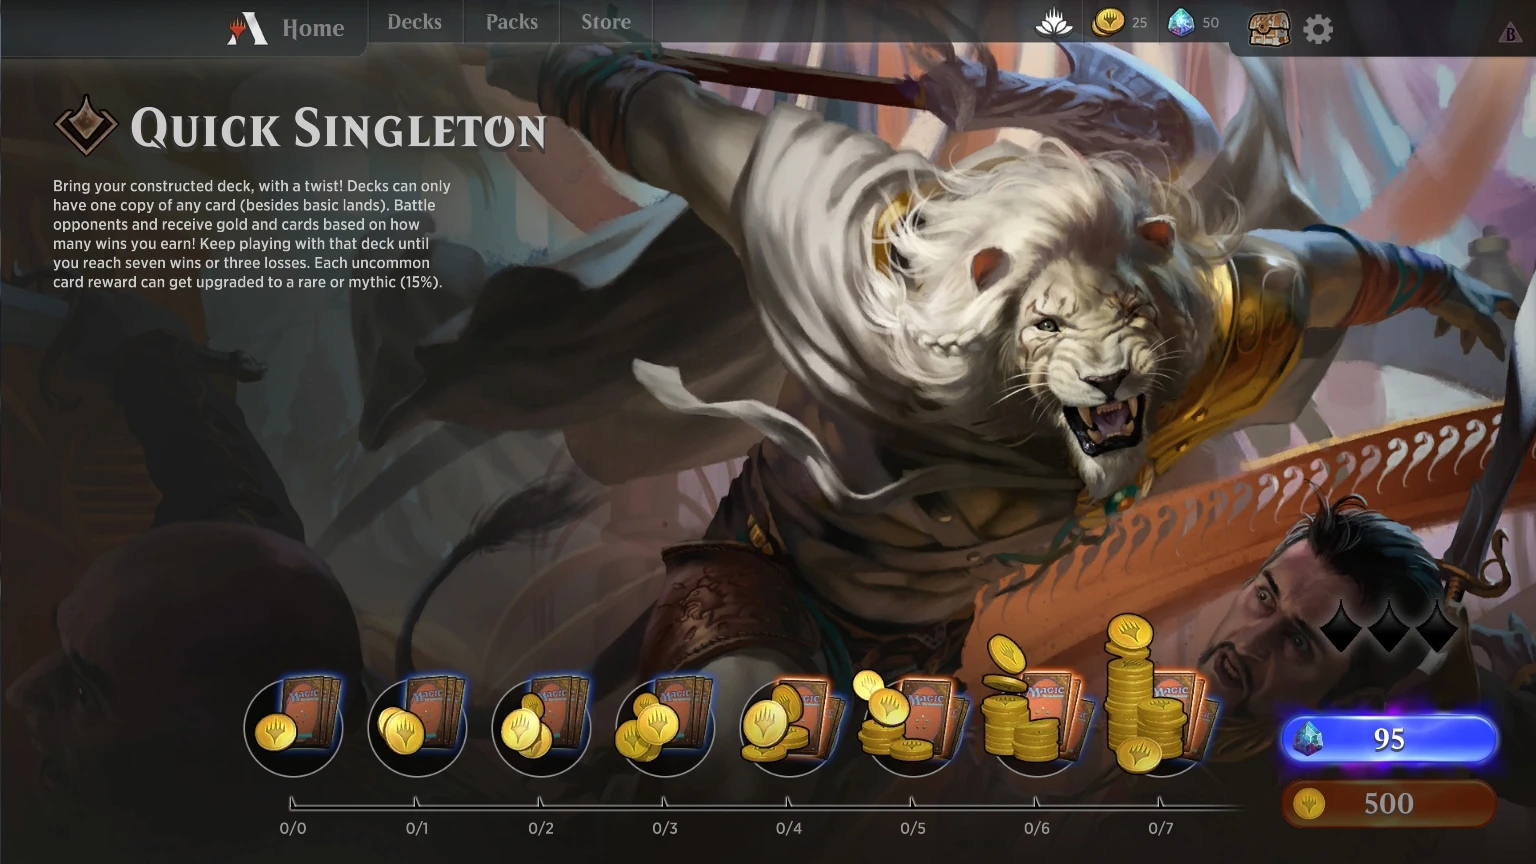The width and height of the screenshot is (1536, 864).
Task: Open the Packs tab
Action: click(512, 22)
